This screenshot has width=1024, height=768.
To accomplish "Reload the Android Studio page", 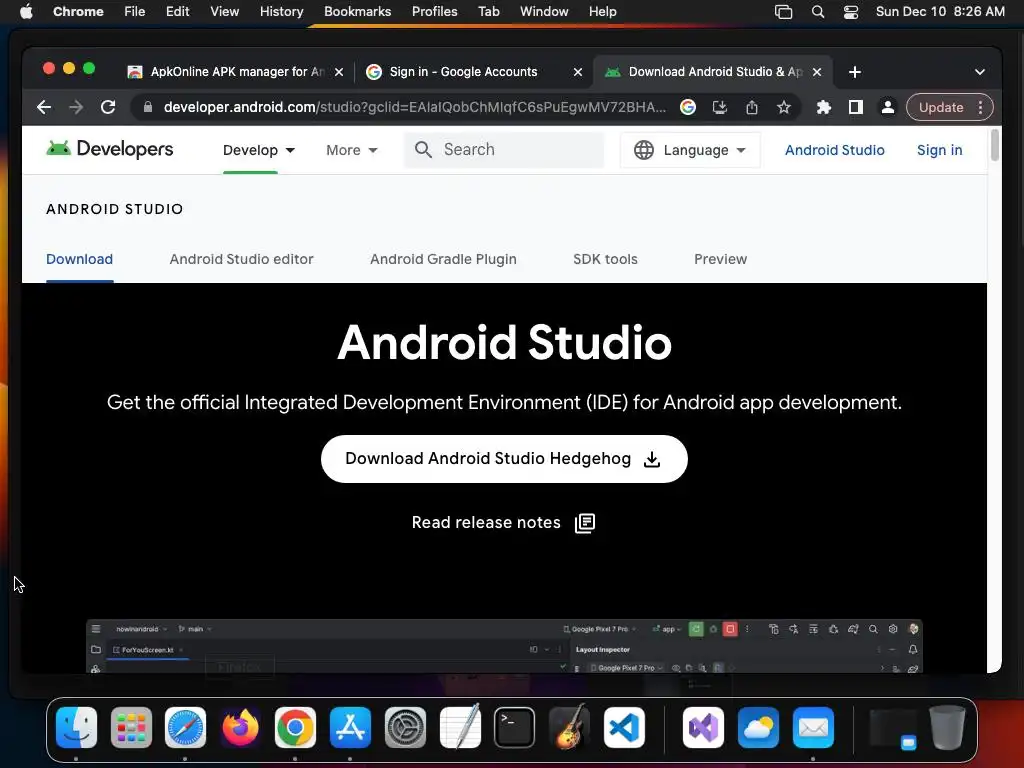I will pyautogui.click(x=108, y=107).
